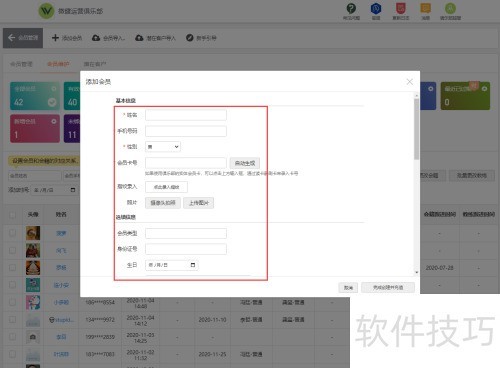The height and width of the screenshot is (368, 500).
Task: Open the green user account icon
Action: pyautogui.click(x=450, y=8)
